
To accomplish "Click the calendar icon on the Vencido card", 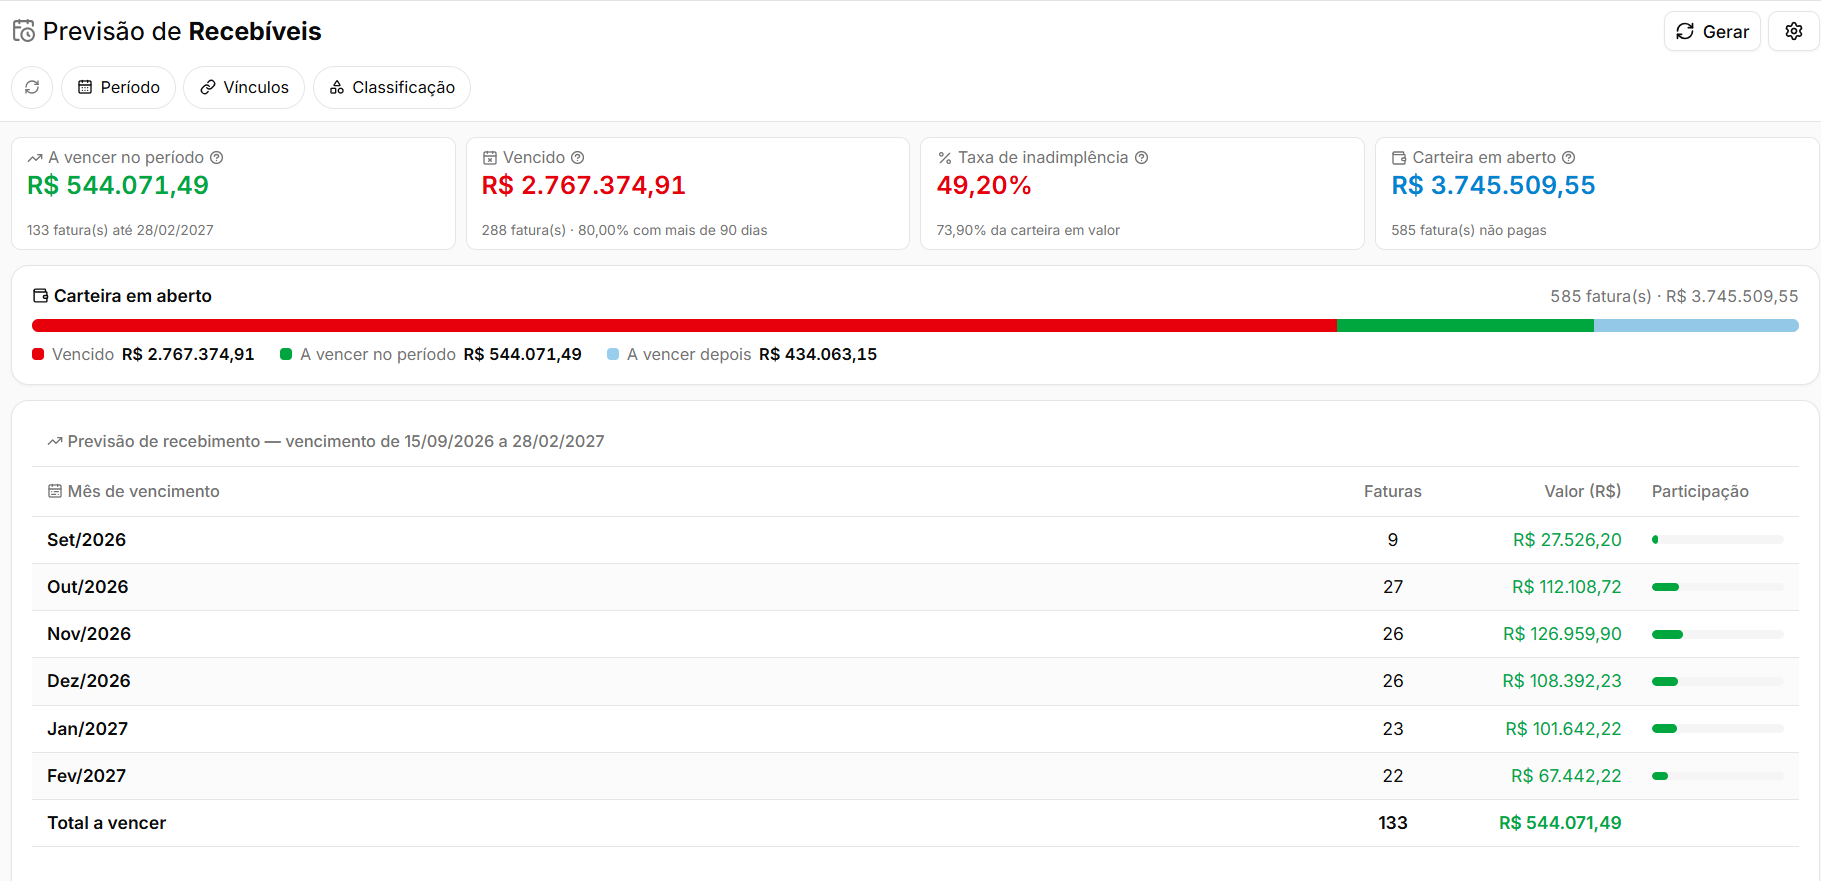I will point(490,158).
